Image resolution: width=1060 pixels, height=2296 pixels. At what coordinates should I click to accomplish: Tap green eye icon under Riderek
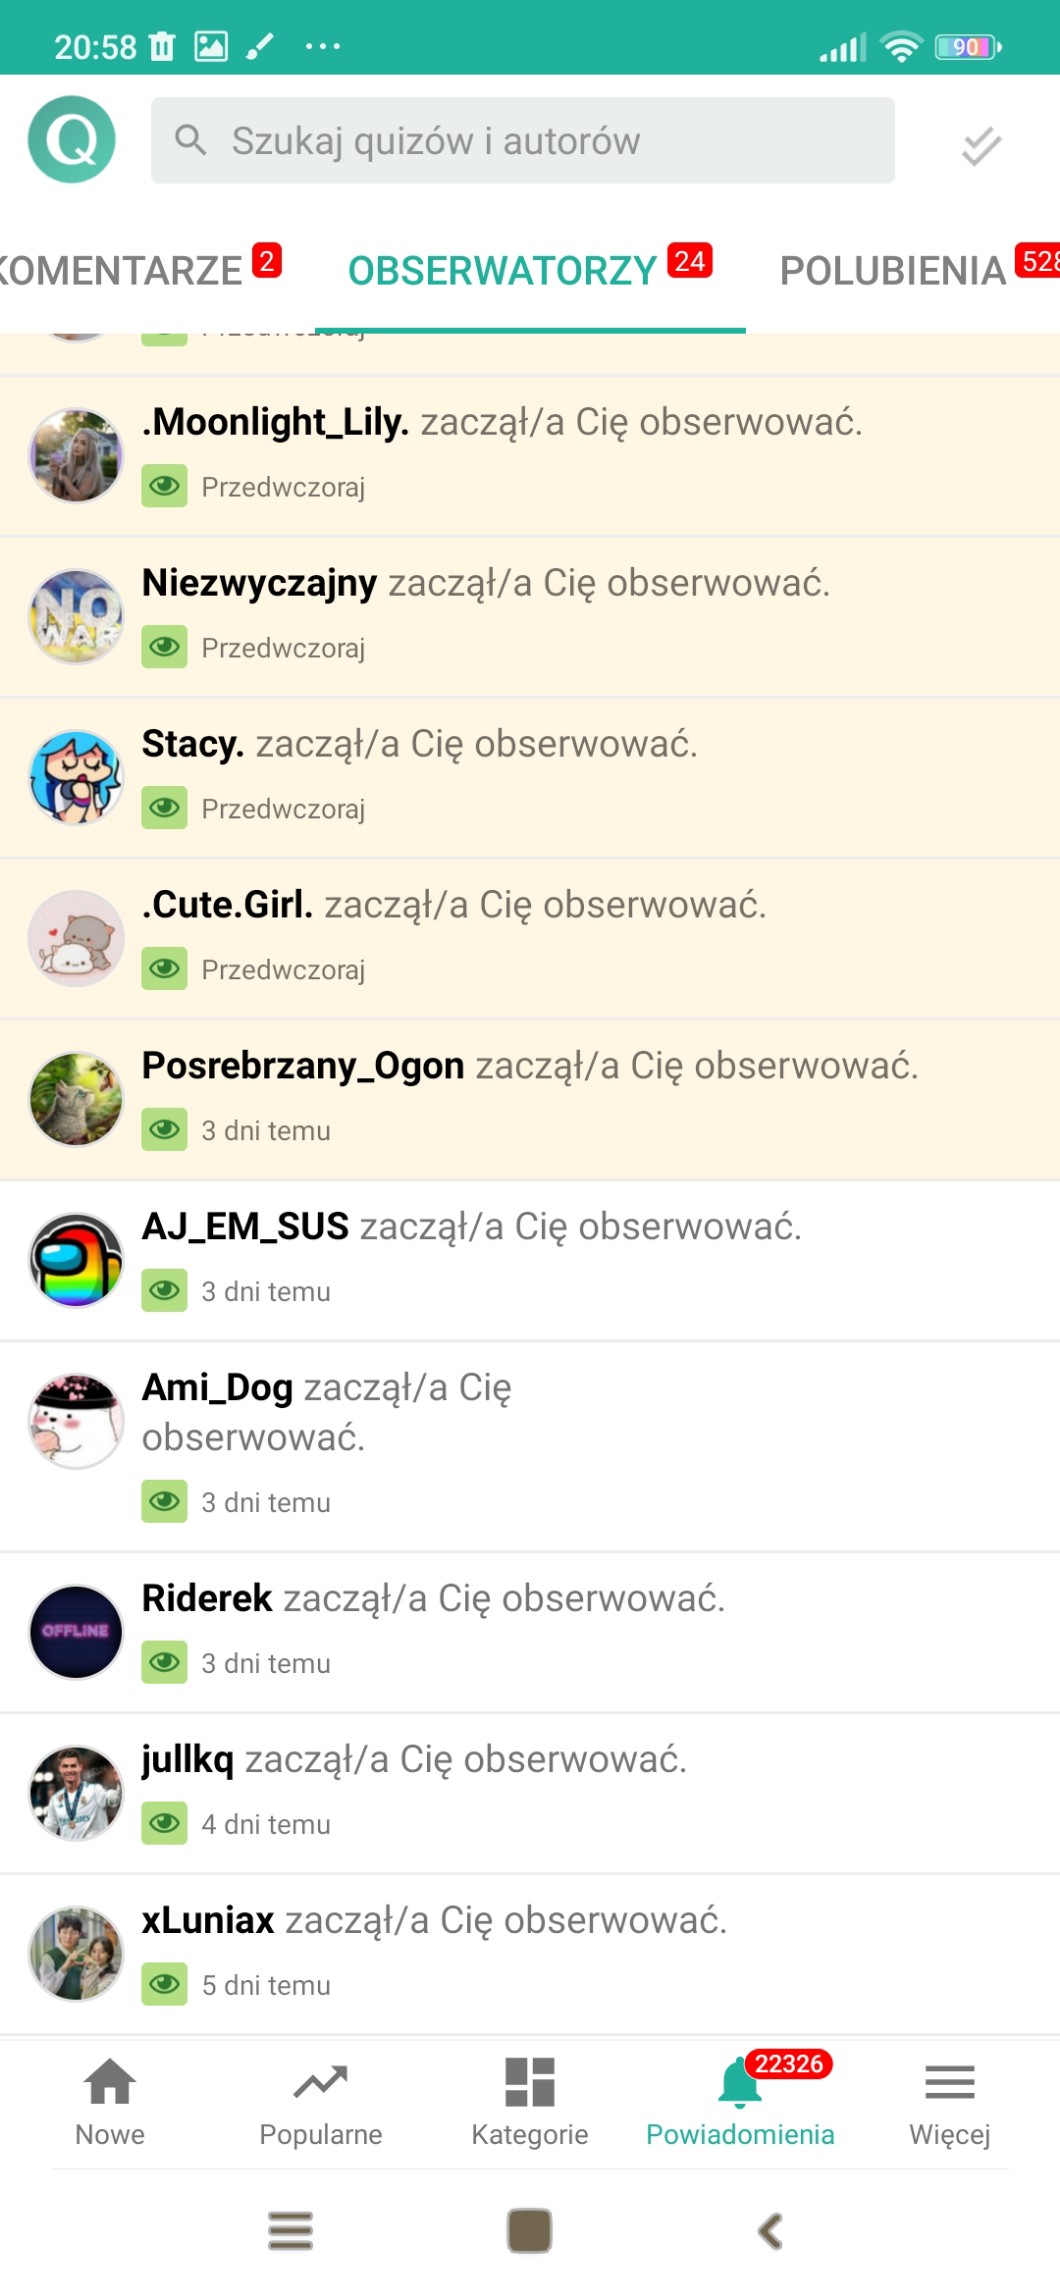pyautogui.click(x=164, y=1662)
